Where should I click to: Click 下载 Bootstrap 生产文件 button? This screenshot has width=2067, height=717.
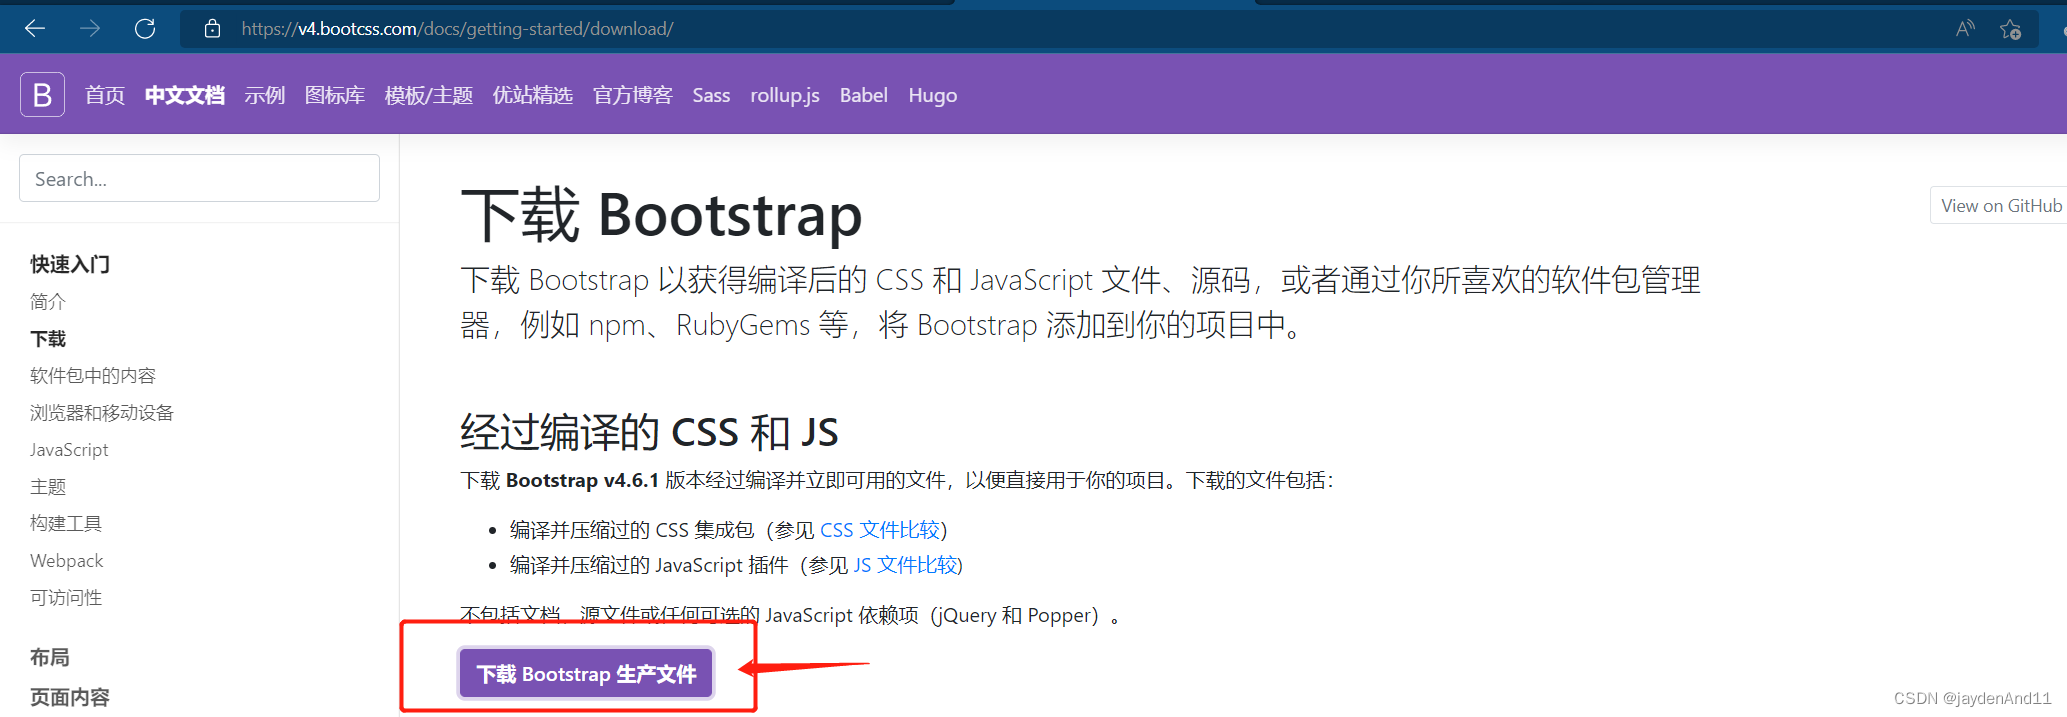[586, 673]
